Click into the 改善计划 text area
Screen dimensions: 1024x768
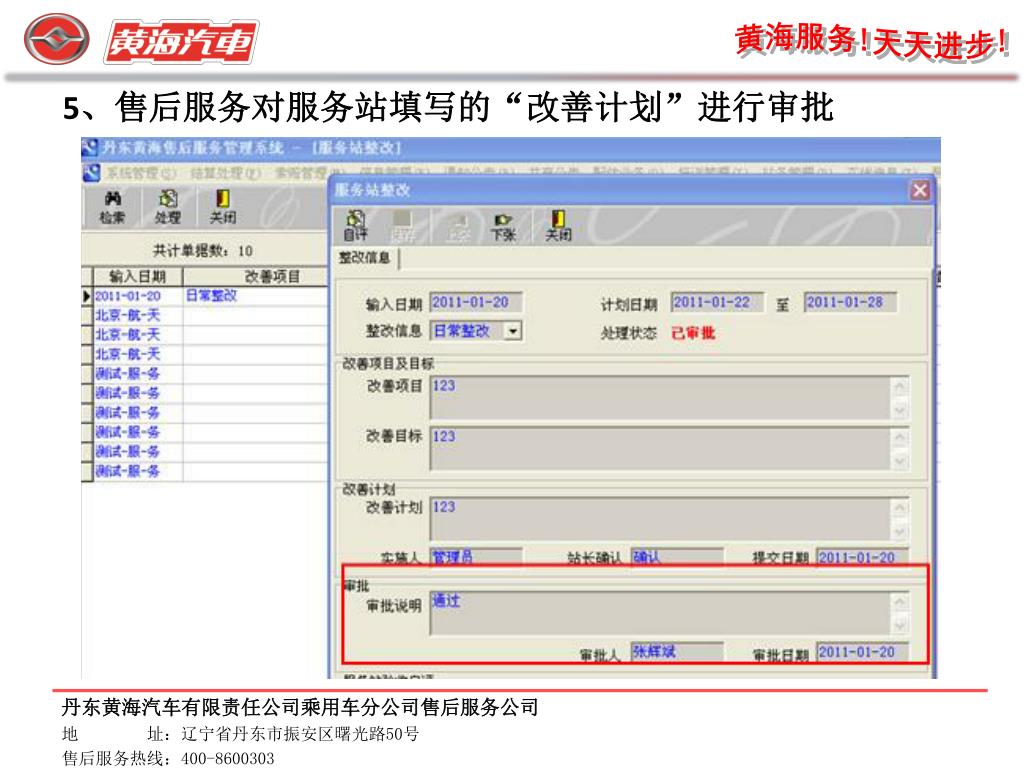pyautogui.click(x=660, y=519)
